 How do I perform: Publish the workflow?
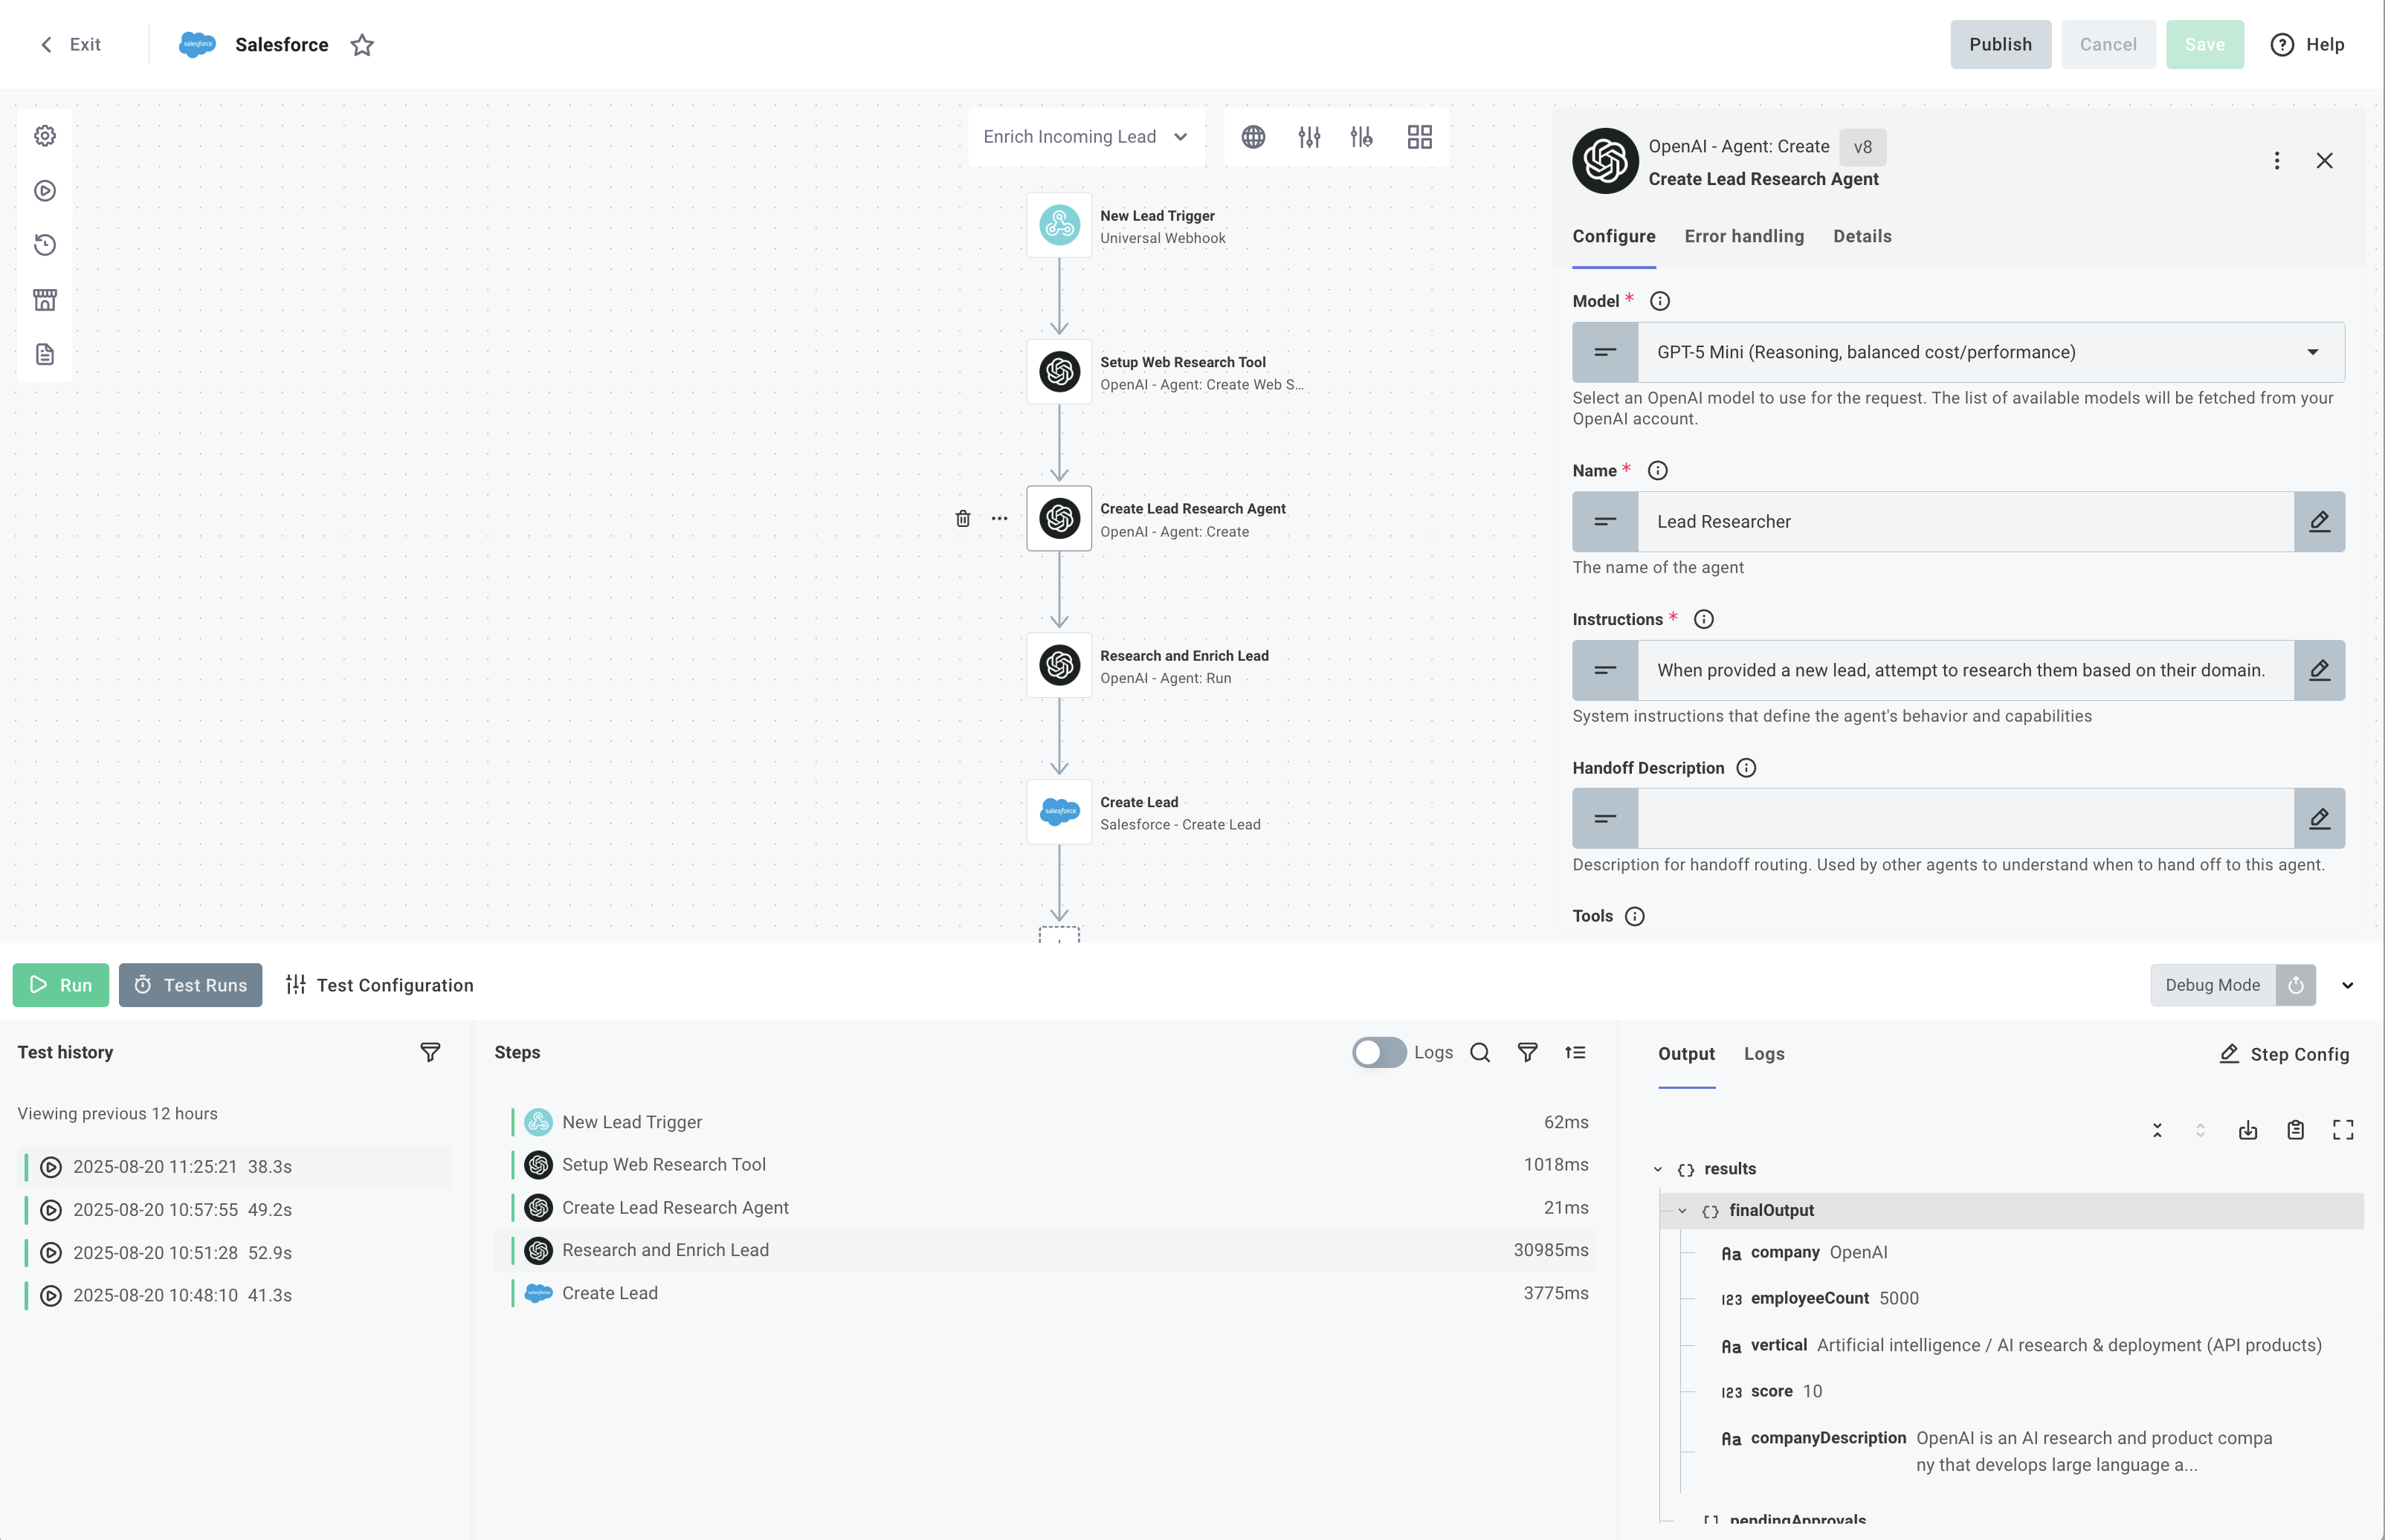[x=2000, y=44]
